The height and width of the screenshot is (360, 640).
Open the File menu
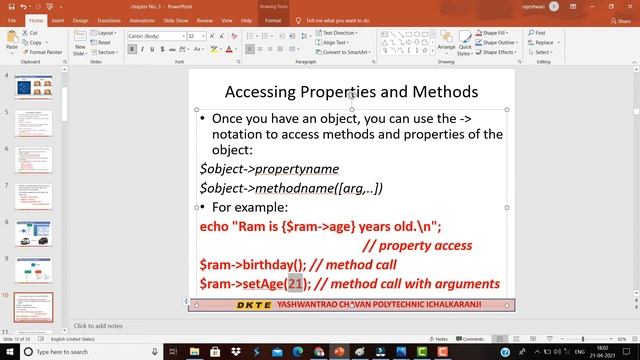(x=12, y=20)
